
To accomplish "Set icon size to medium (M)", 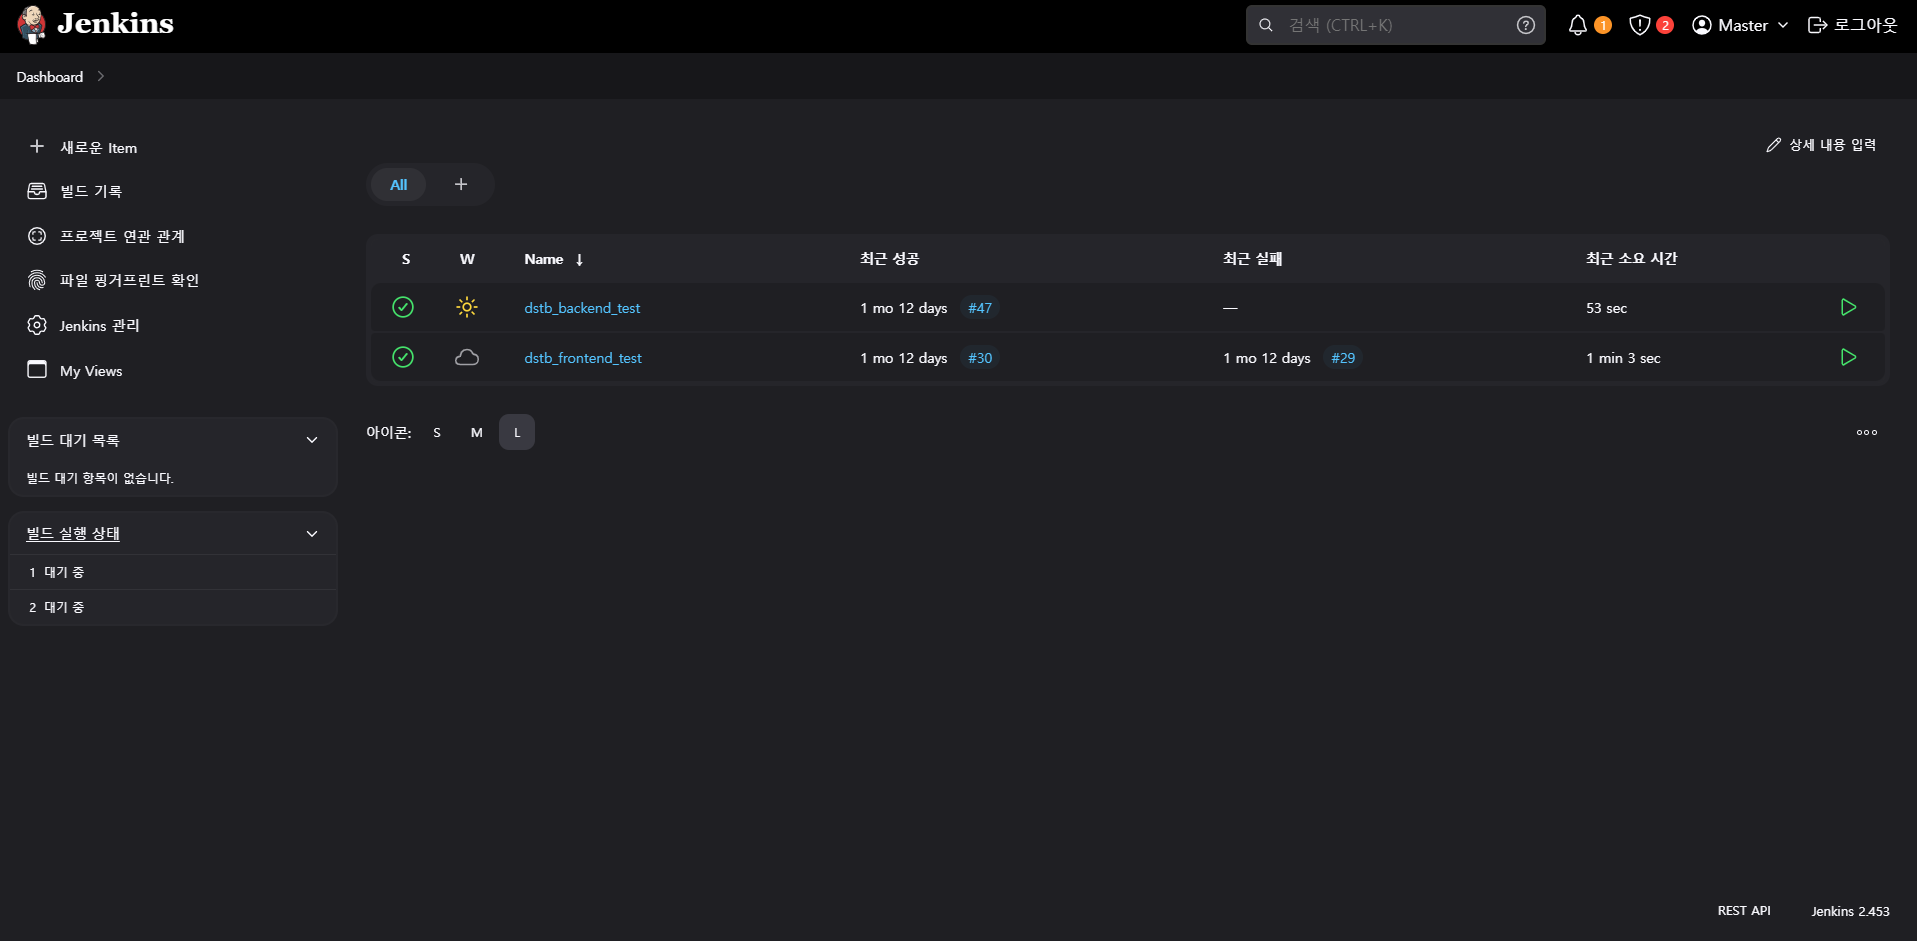I will (477, 432).
